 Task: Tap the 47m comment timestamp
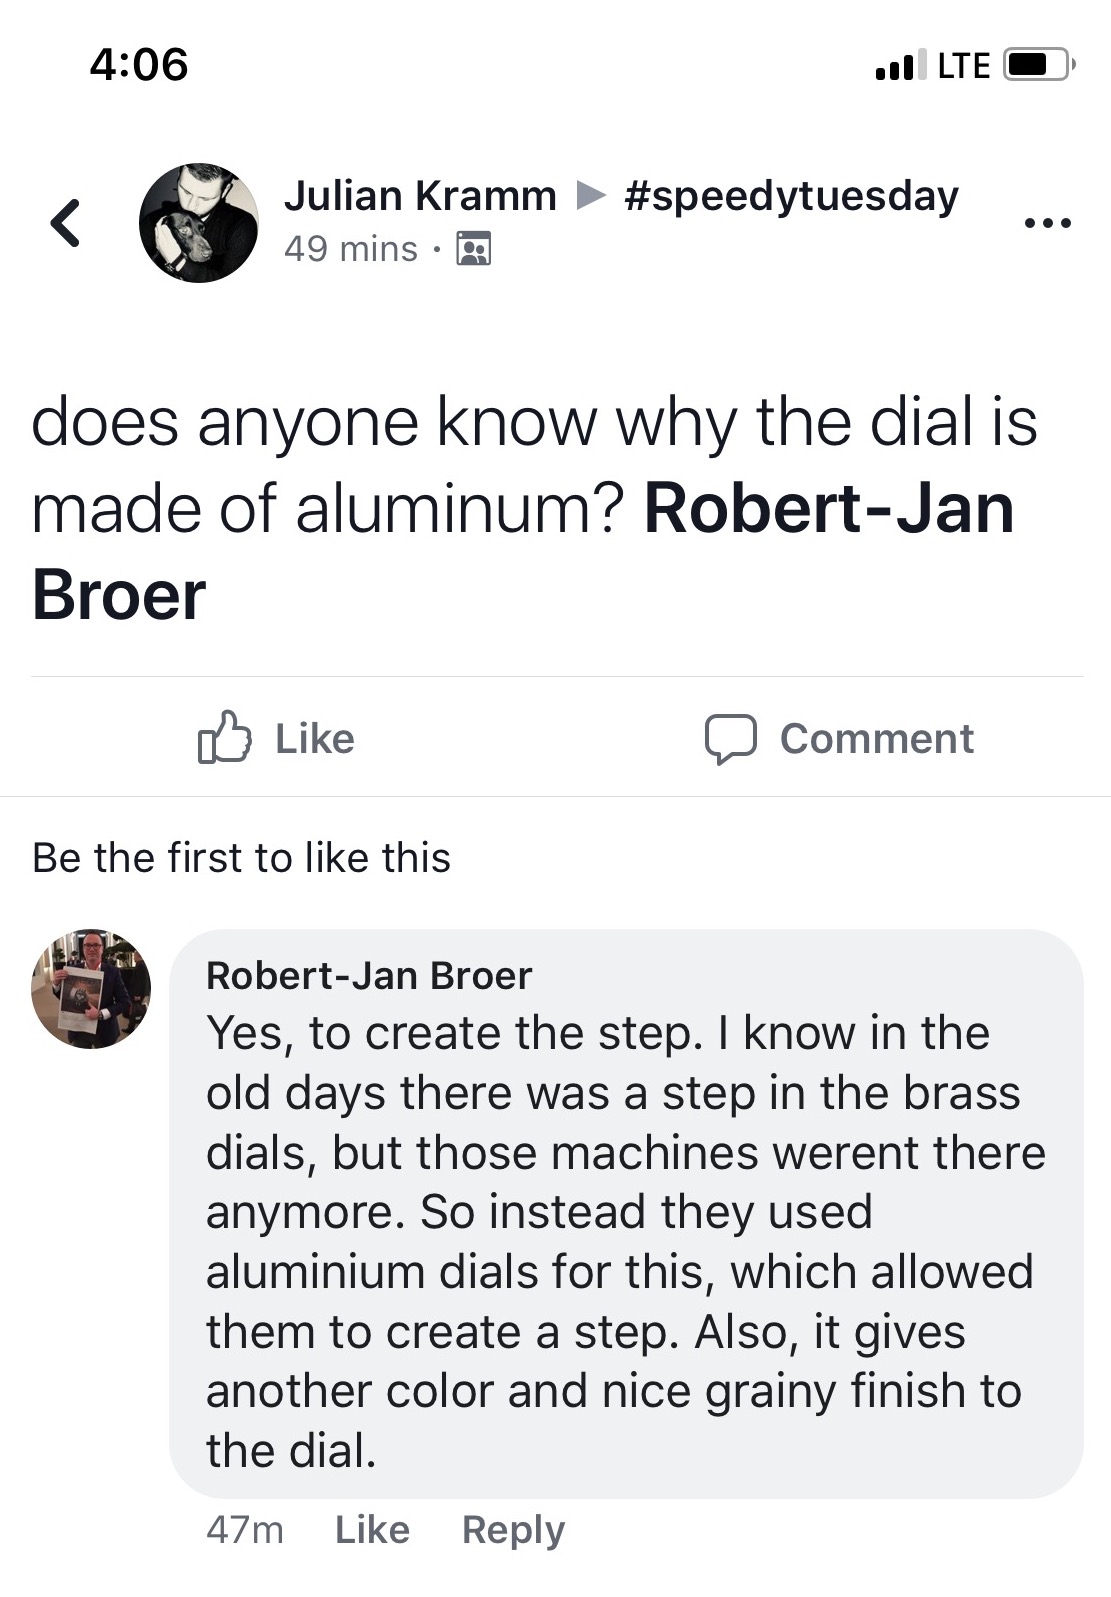tap(245, 1530)
